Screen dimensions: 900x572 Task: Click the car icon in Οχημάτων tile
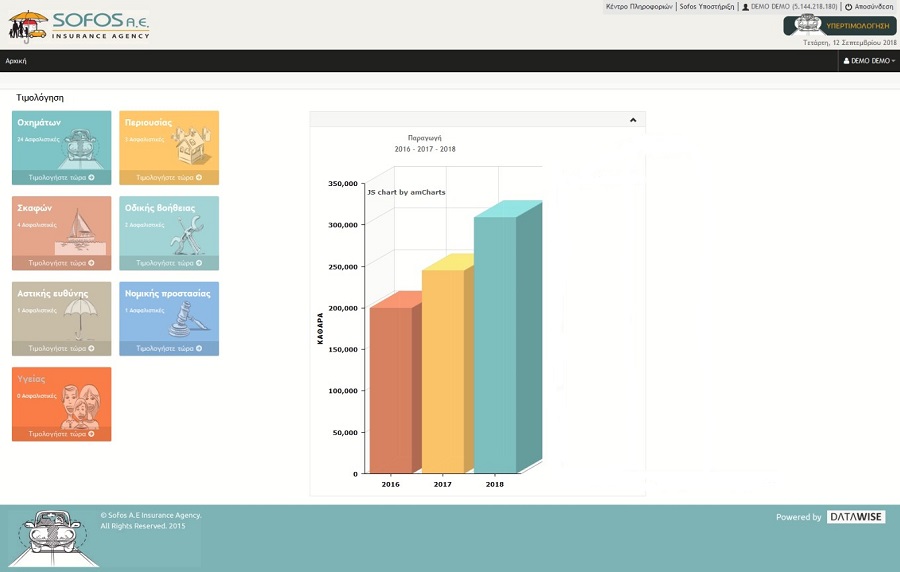point(80,149)
